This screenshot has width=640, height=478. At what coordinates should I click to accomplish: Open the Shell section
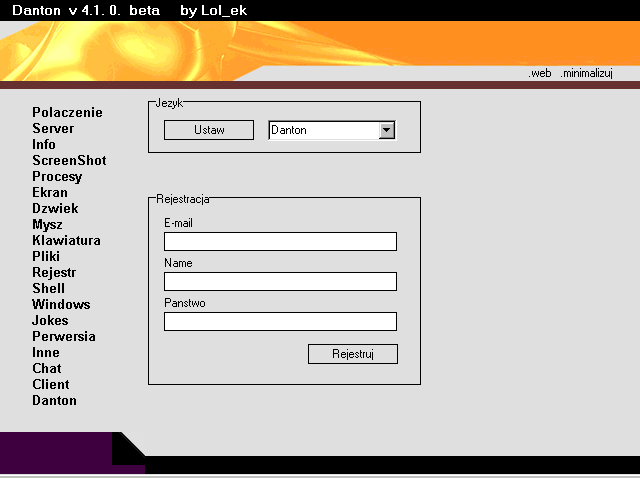[48, 289]
